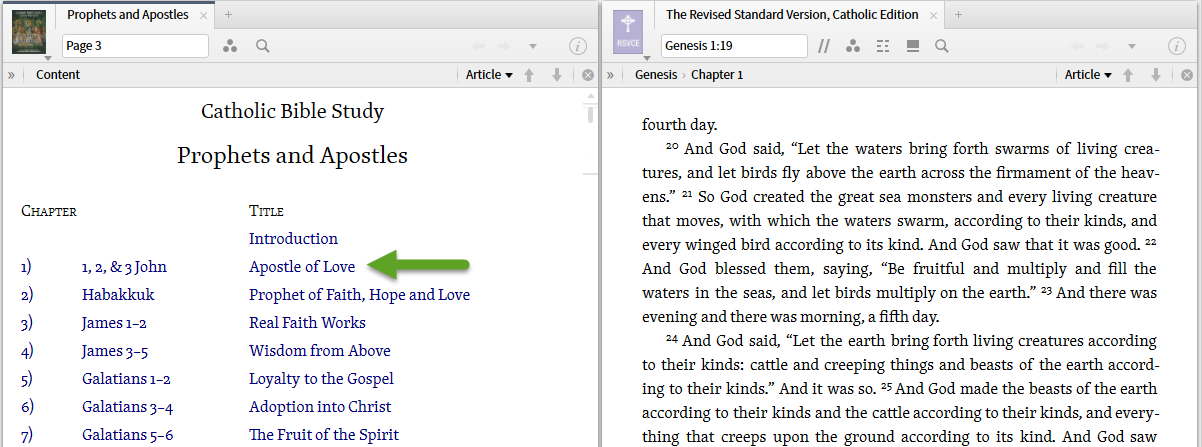Open the Loyalty to the Gospel link
Screen dimensions: 1202x447
coord(321,379)
